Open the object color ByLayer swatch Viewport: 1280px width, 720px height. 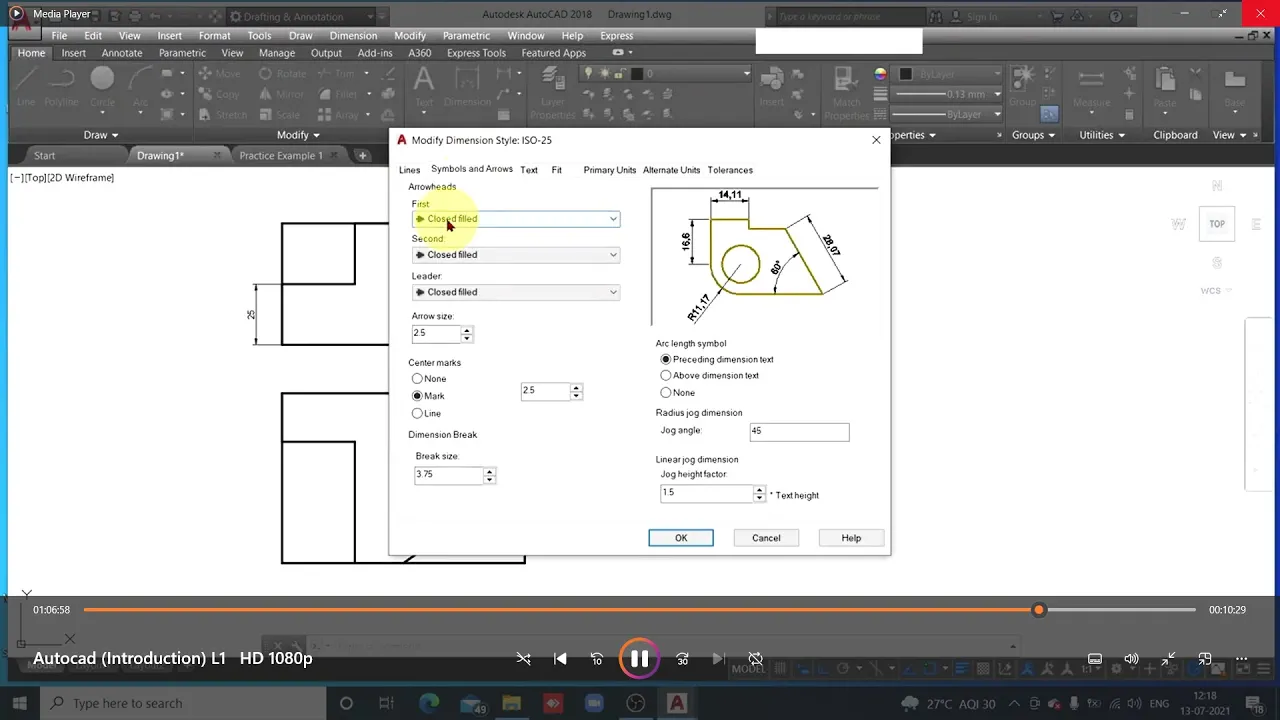point(906,74)
